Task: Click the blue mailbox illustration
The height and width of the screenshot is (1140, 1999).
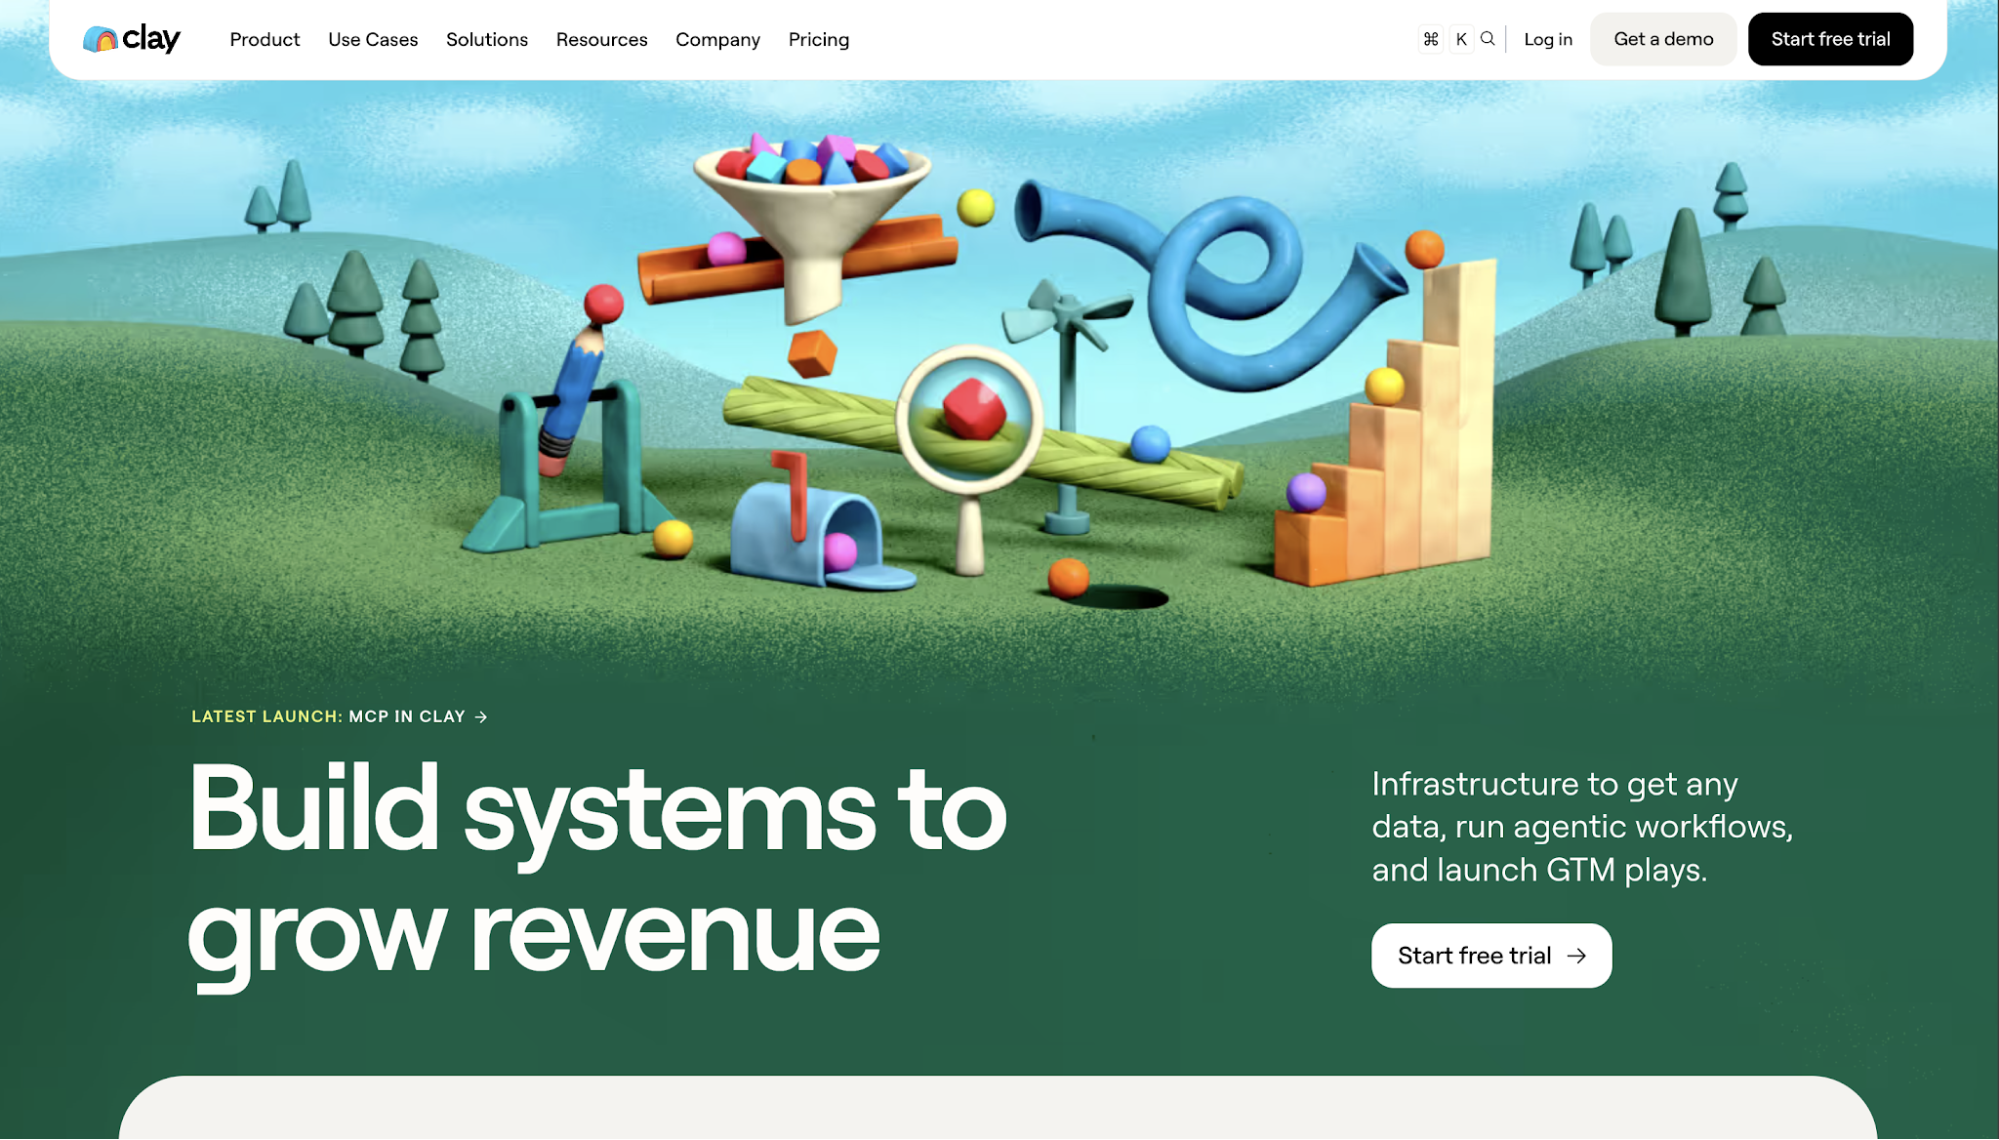Action: tap(815, 525)
